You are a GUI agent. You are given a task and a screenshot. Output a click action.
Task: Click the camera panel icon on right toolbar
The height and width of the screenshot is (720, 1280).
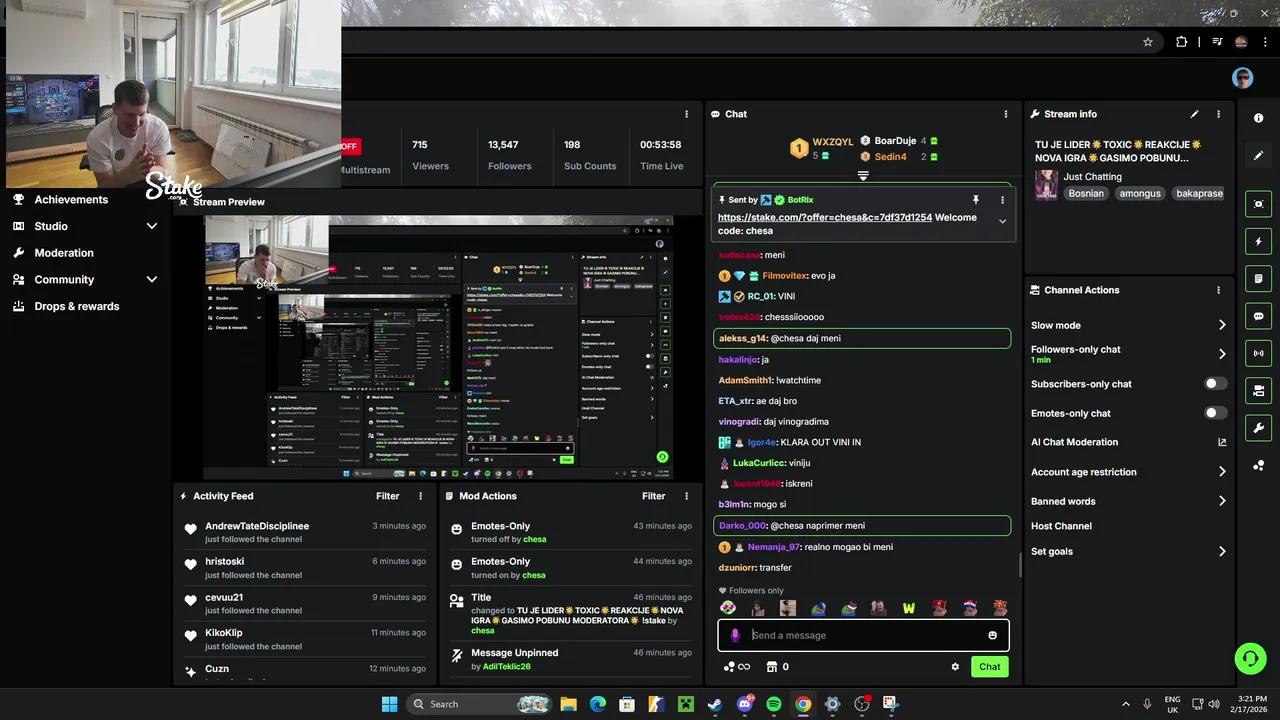click(1258, 390)
